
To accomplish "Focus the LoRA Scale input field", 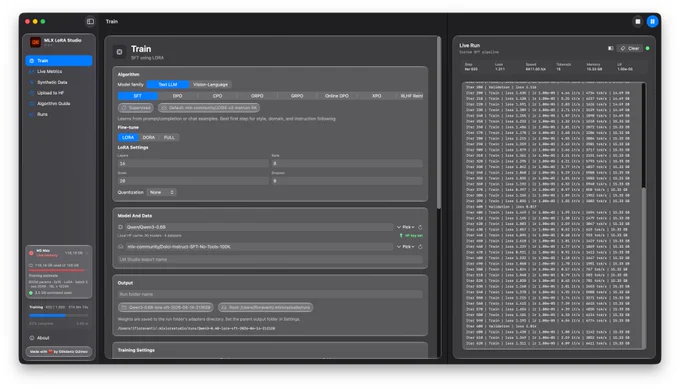I will click(193, 181).
